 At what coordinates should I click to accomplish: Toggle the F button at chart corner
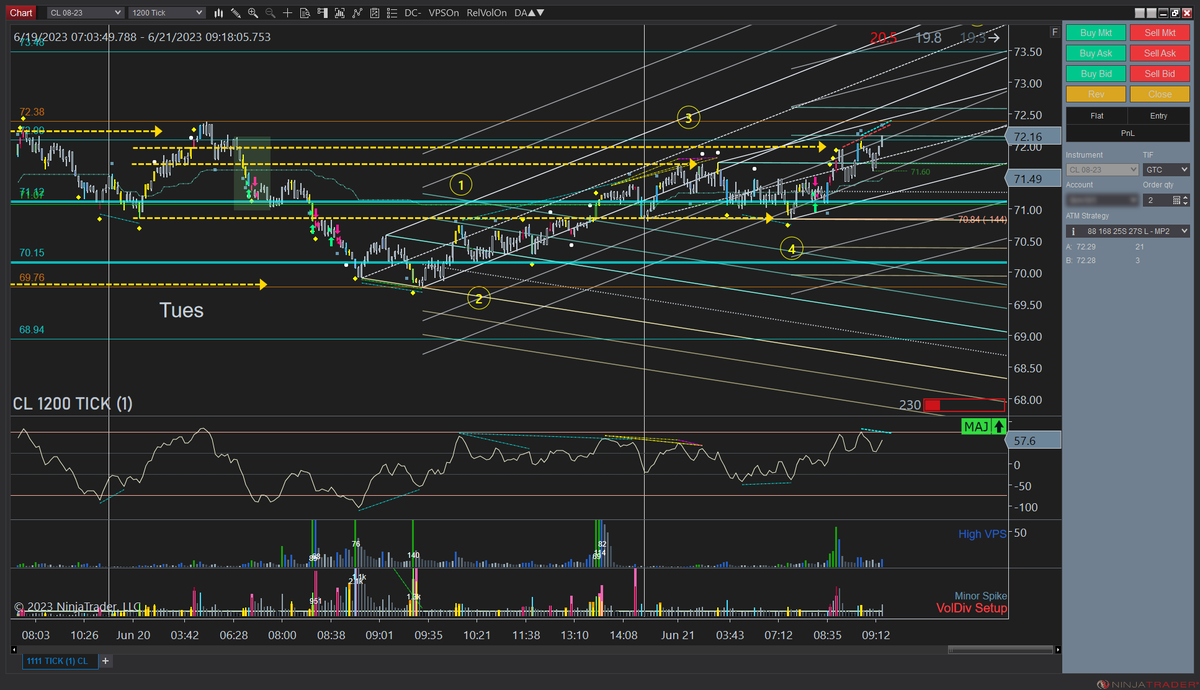pos(1054,32)
